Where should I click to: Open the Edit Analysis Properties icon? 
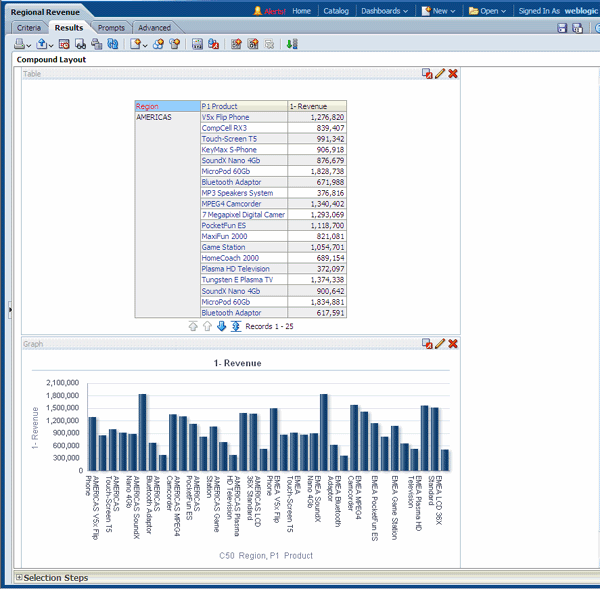197,44
